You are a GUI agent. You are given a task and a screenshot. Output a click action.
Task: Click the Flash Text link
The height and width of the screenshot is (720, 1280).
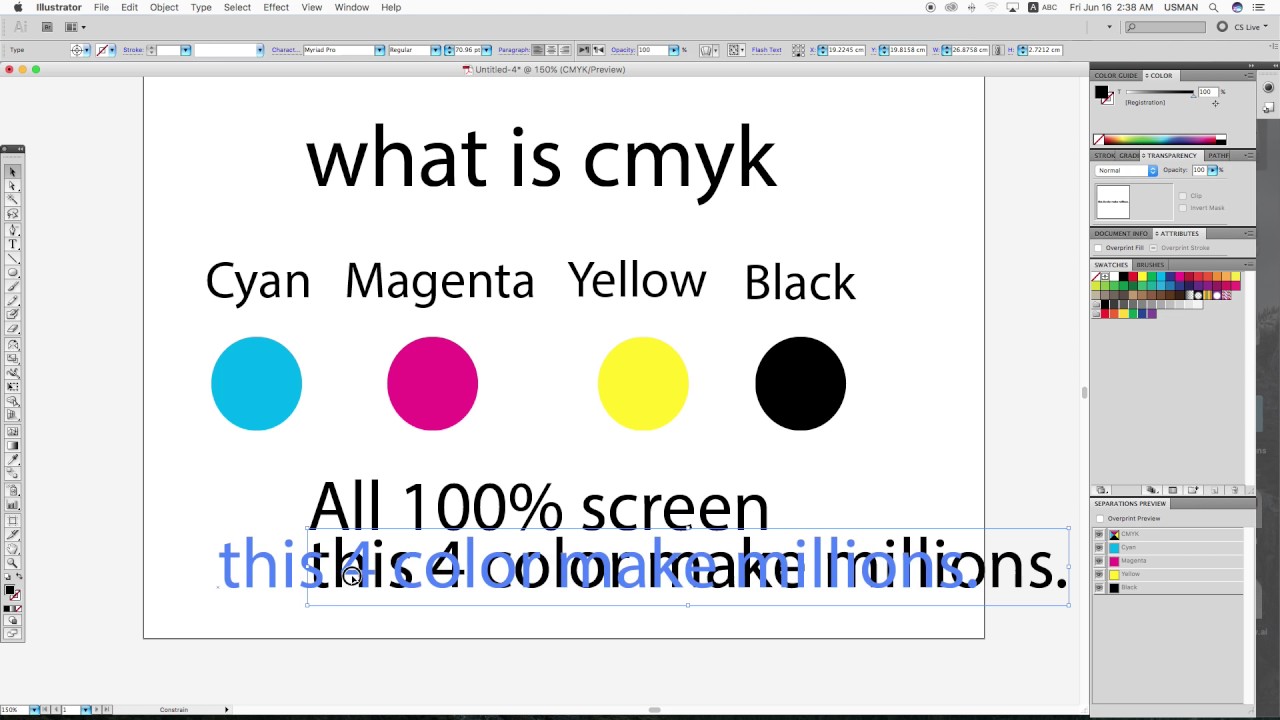pyautogui.click(x=766, y=50)
